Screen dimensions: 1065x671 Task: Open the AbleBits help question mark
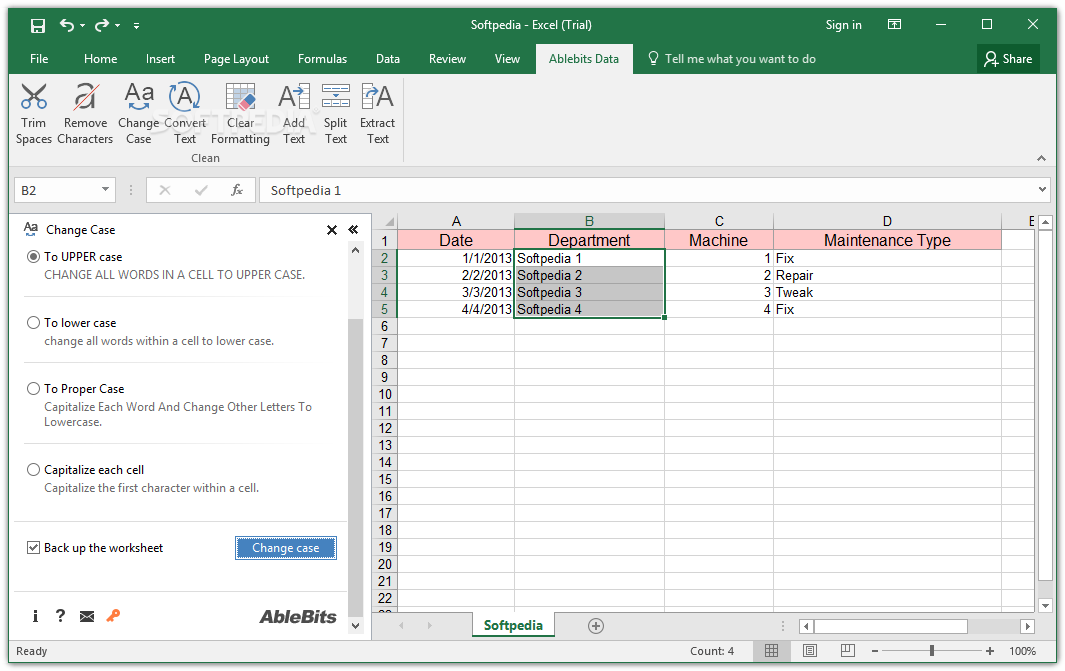(x=60, y=615)
